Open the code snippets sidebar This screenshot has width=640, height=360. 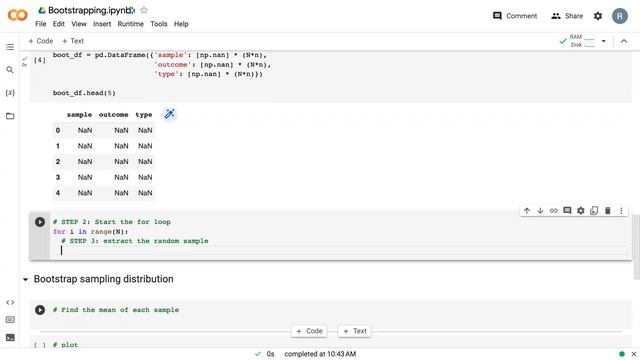coord(10,302)
